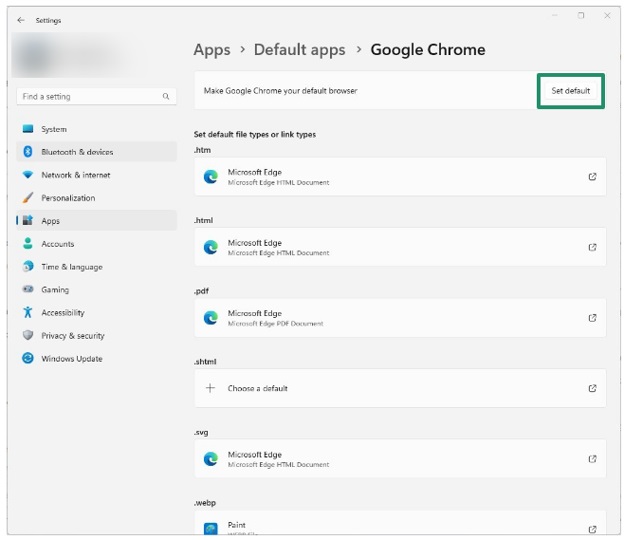
Task: Click Edge icon in the .html row
Action: pos(211,247)
